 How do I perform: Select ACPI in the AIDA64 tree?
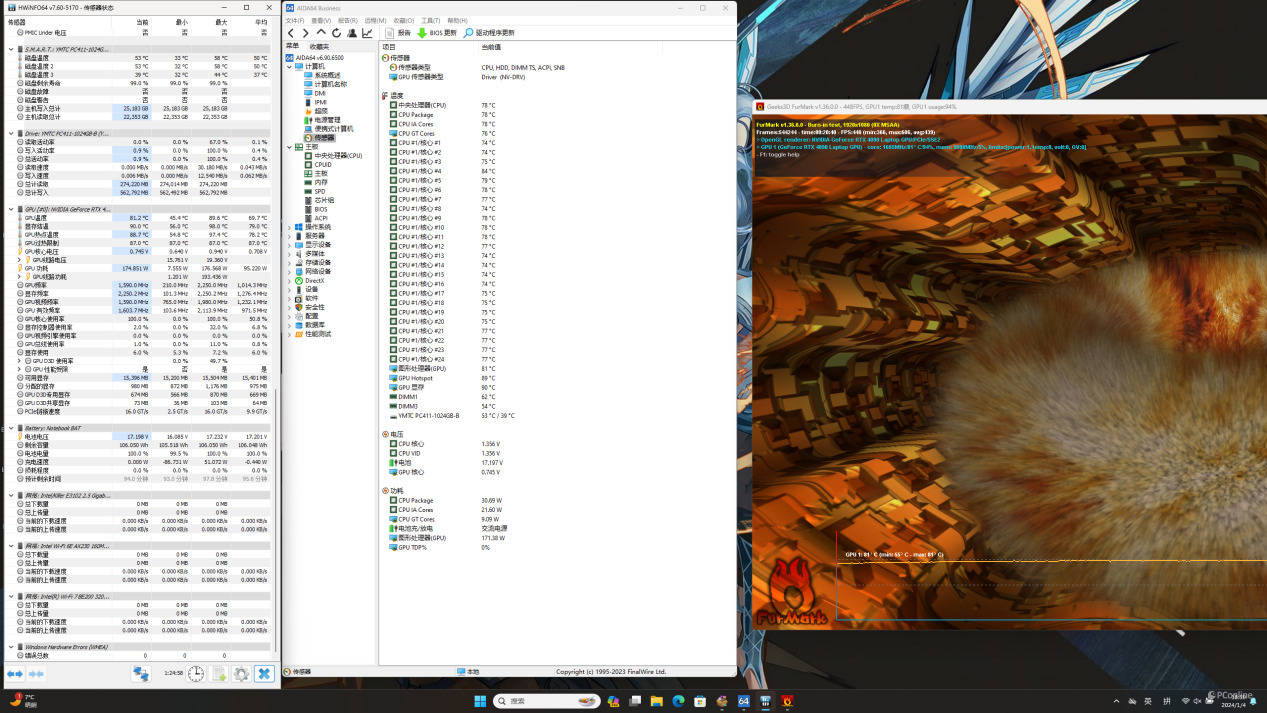tap(320, 218)
